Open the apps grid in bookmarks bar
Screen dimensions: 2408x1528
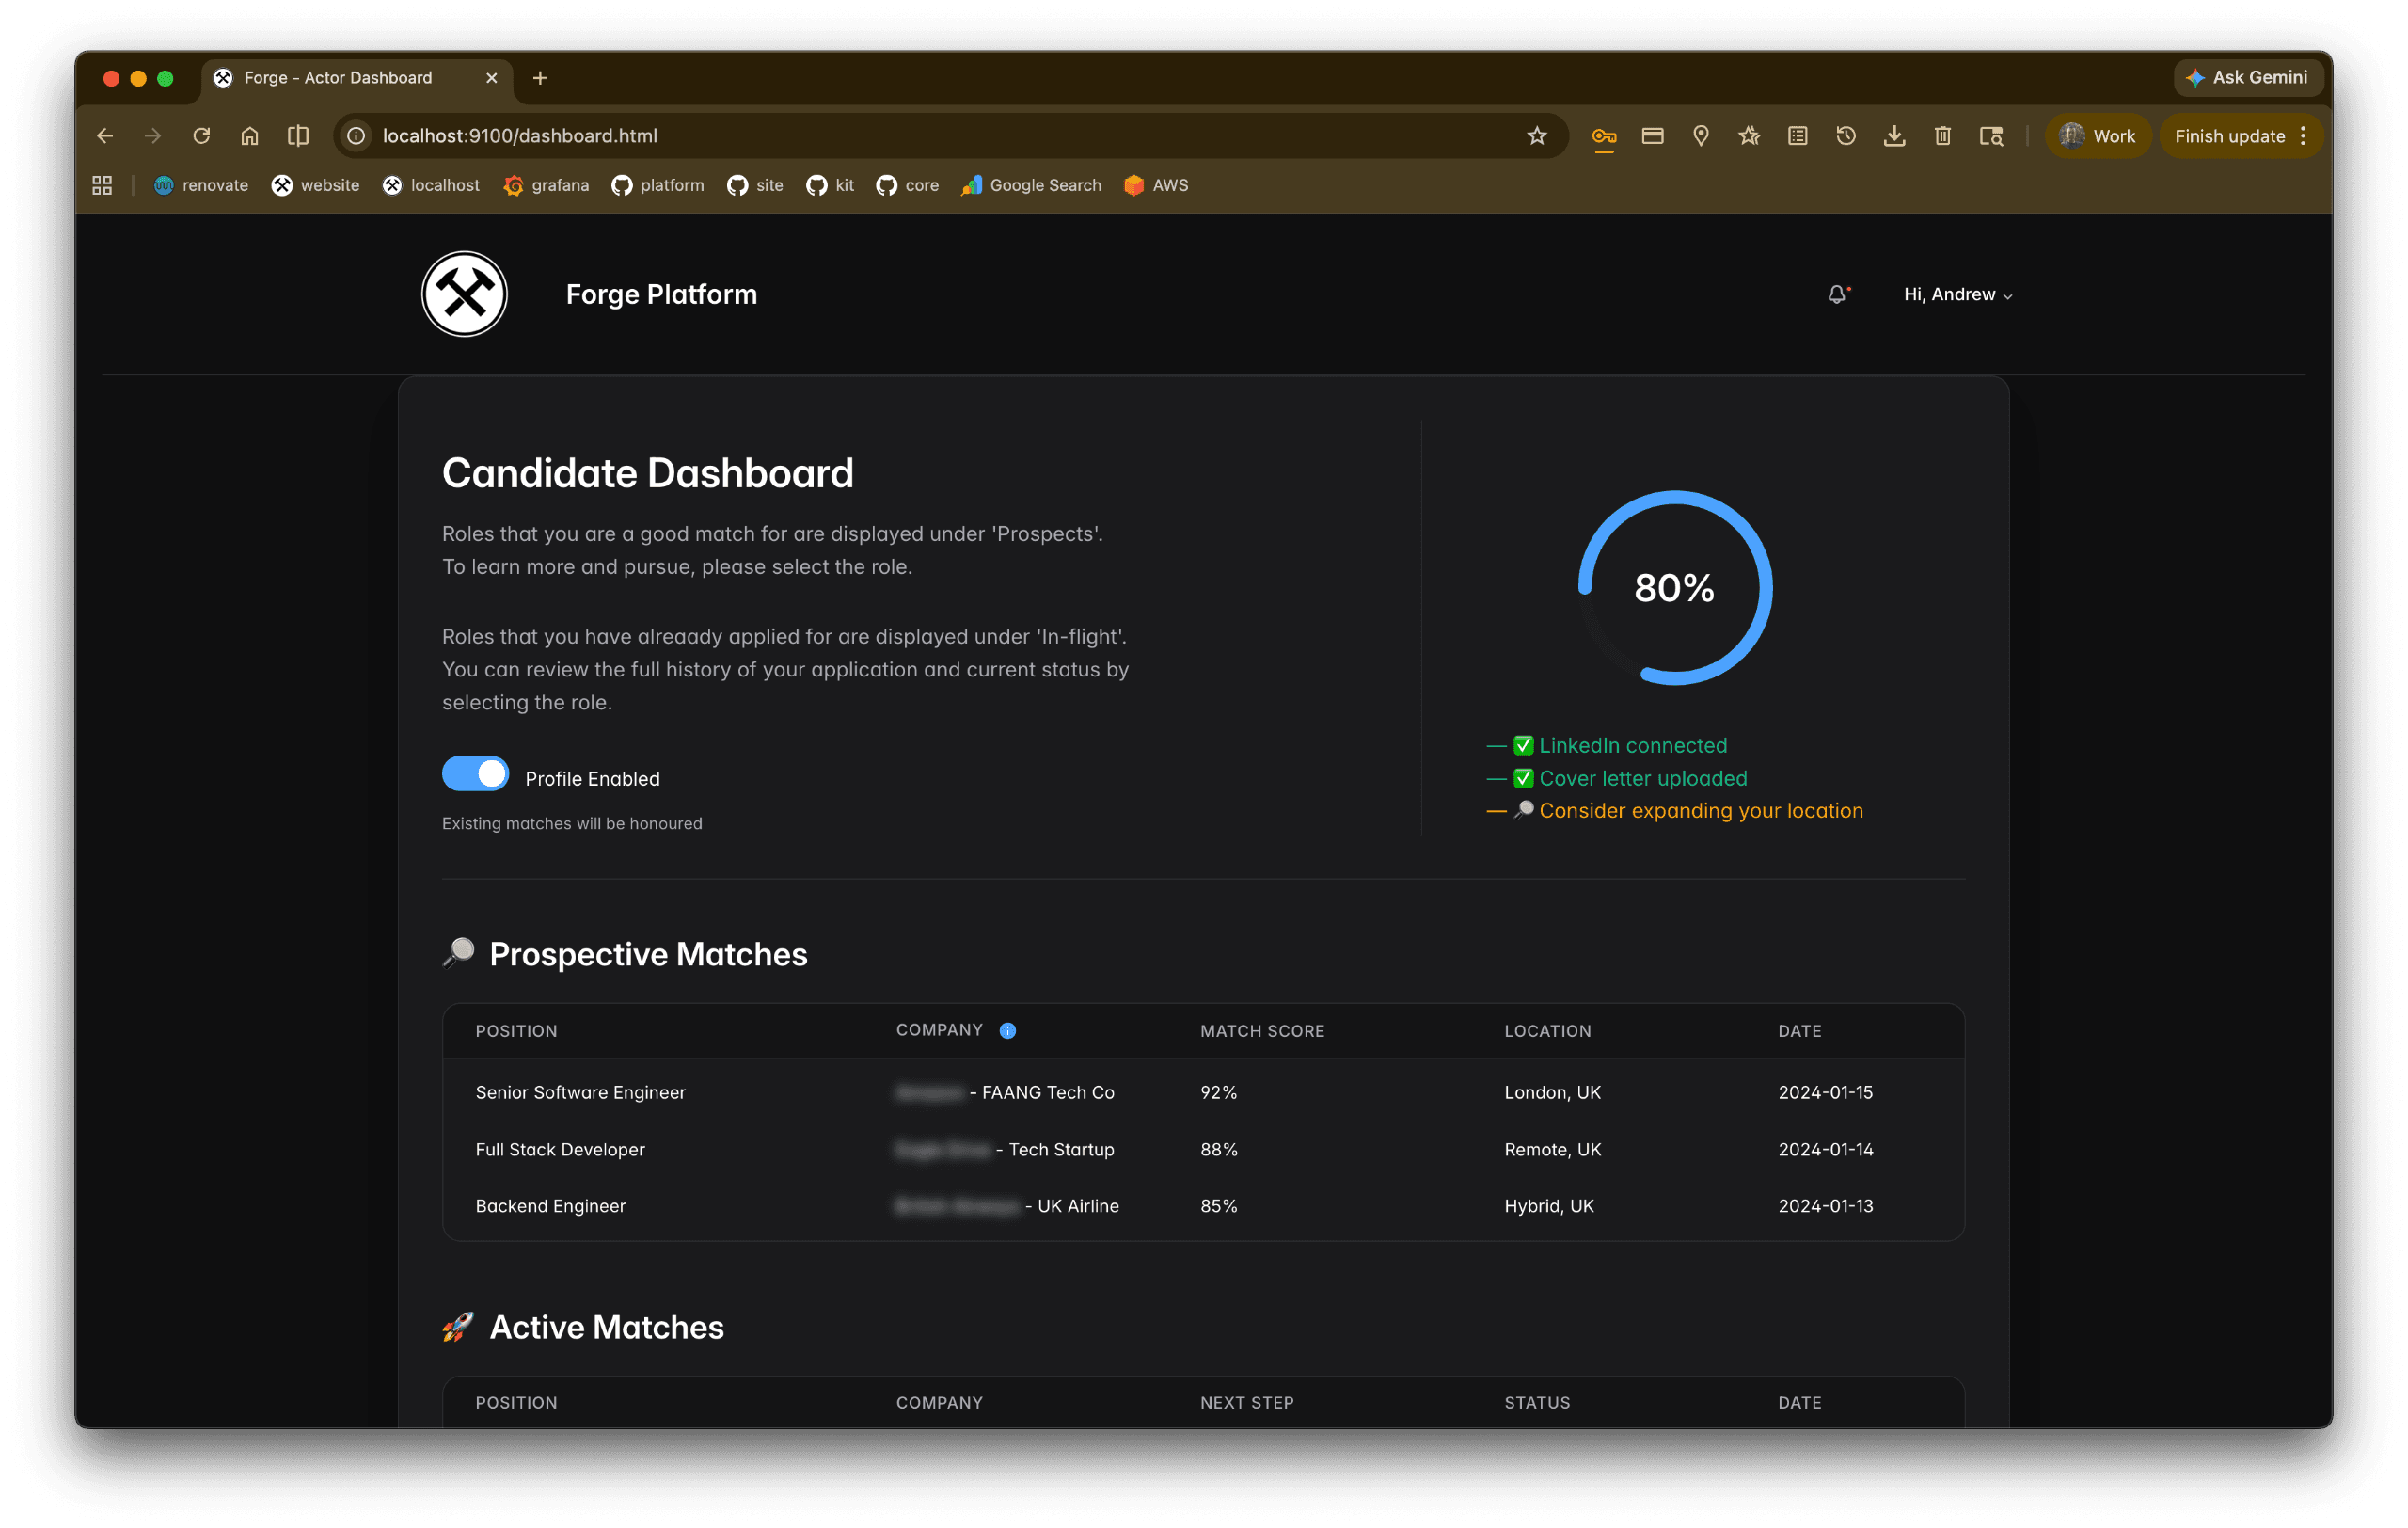pos(102,185)
